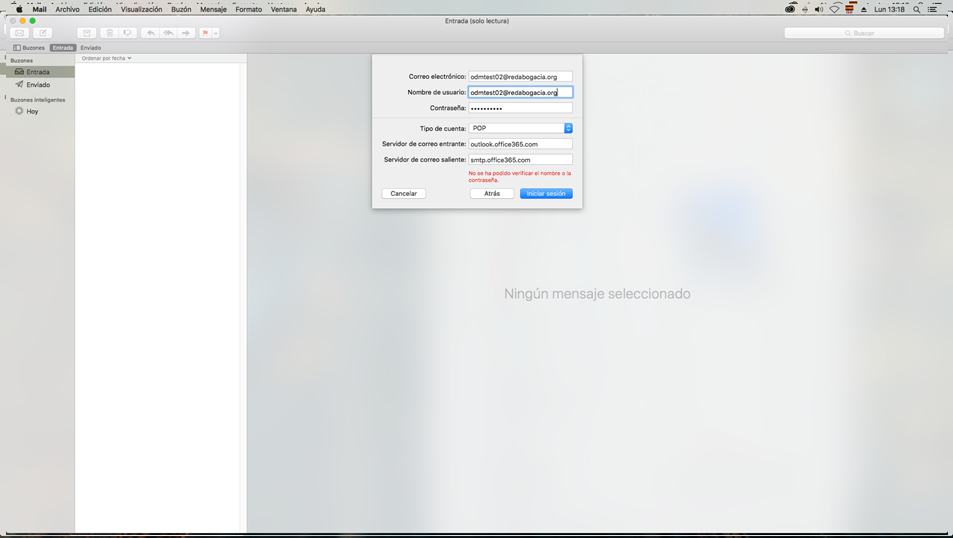Switch to Enviado in favorites bar

(x=91, y=48)
